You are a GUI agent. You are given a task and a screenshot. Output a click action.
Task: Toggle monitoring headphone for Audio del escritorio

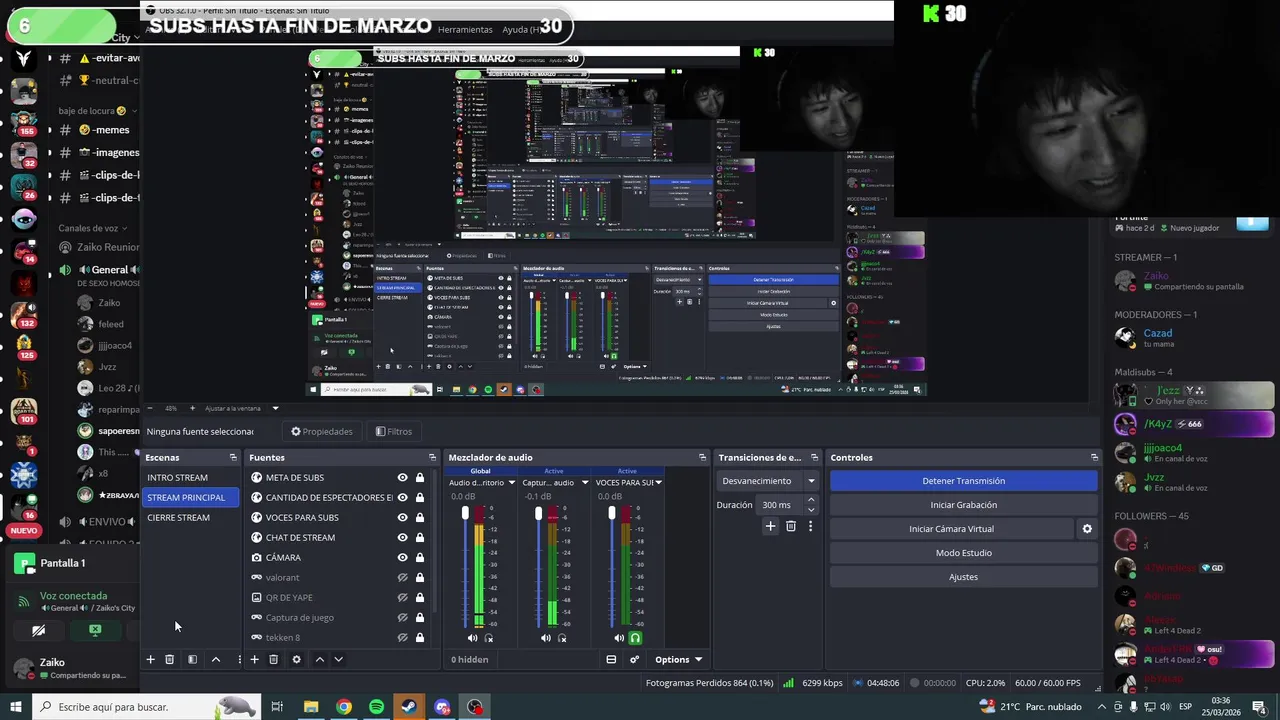coord(489,637)
